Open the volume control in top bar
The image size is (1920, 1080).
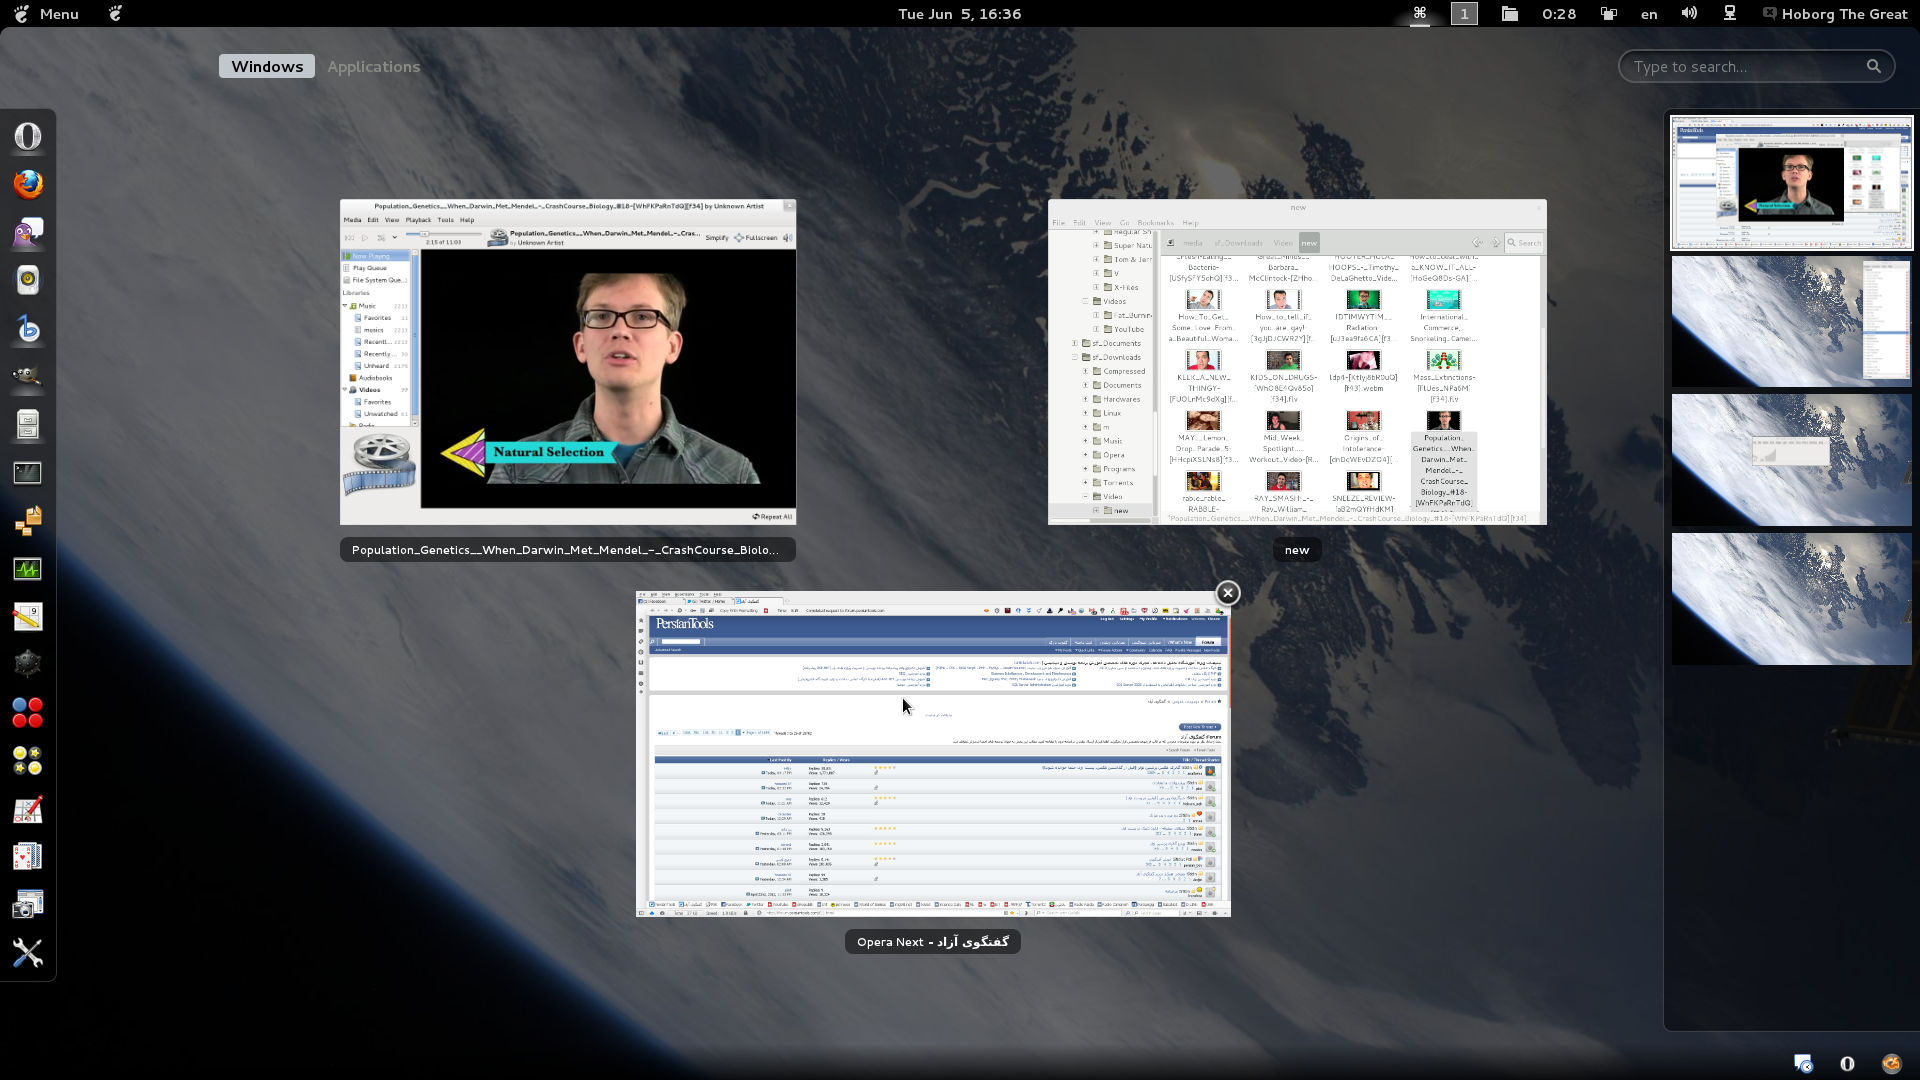pyautogui.click(x=1689, y=14)
